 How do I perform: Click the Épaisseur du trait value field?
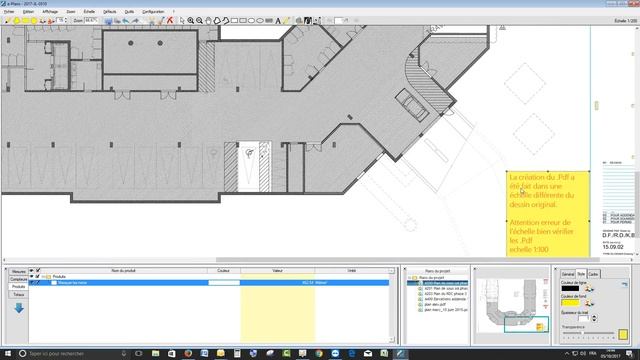point(584,318)
